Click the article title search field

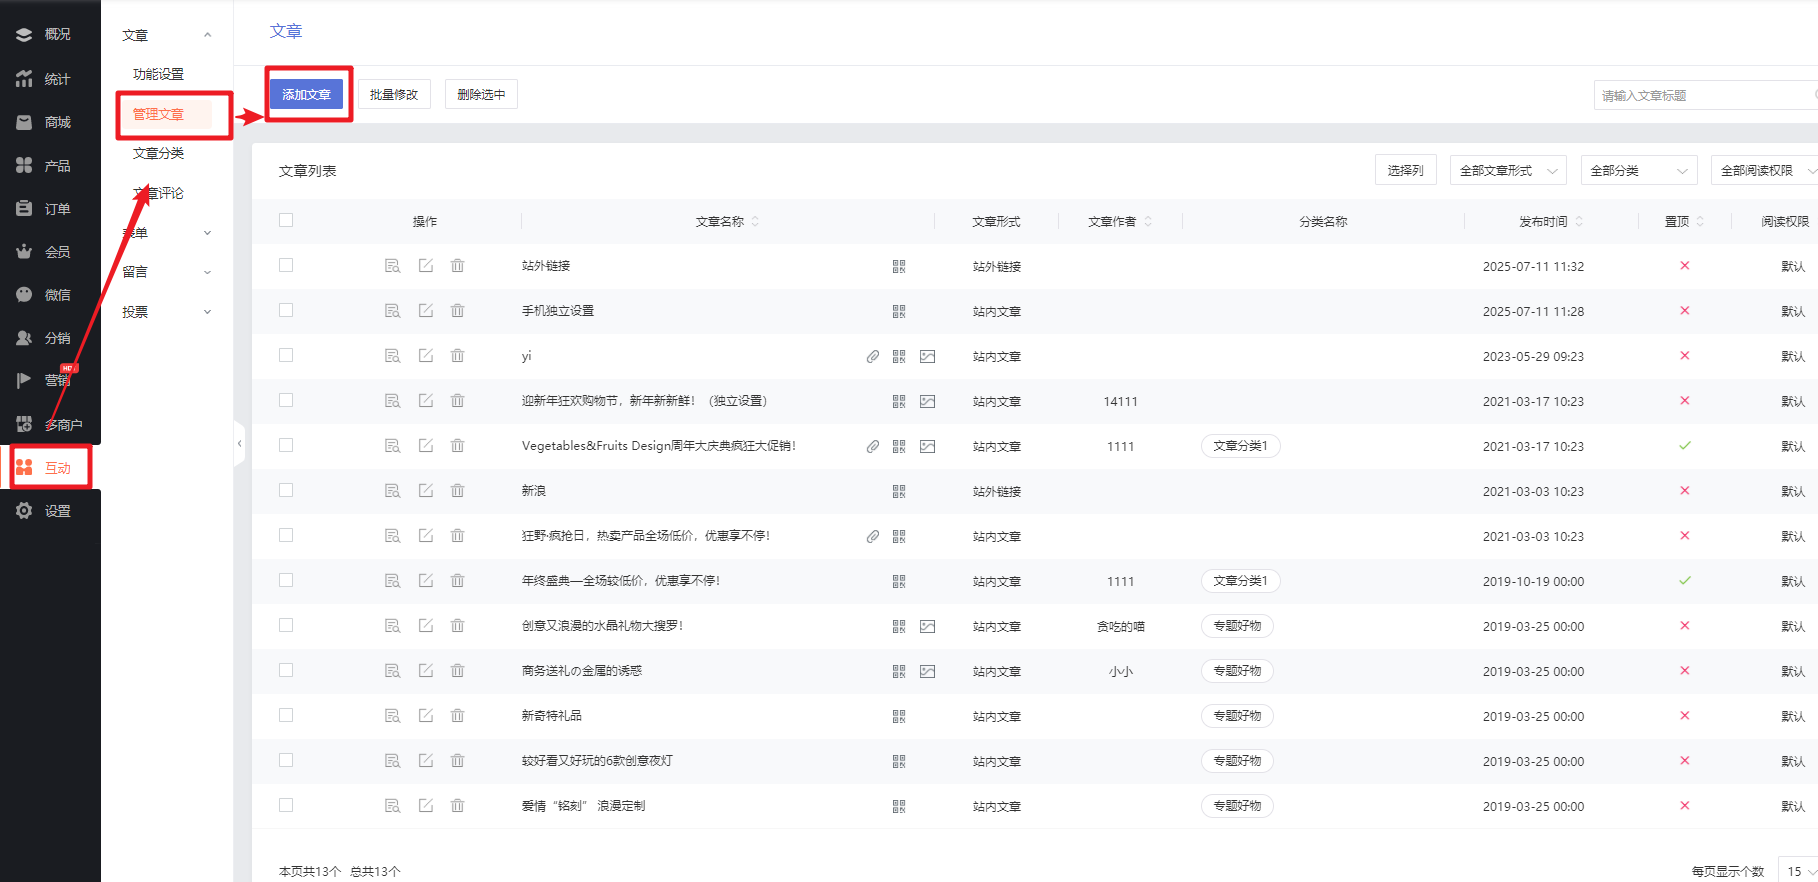pos(1702,95)
